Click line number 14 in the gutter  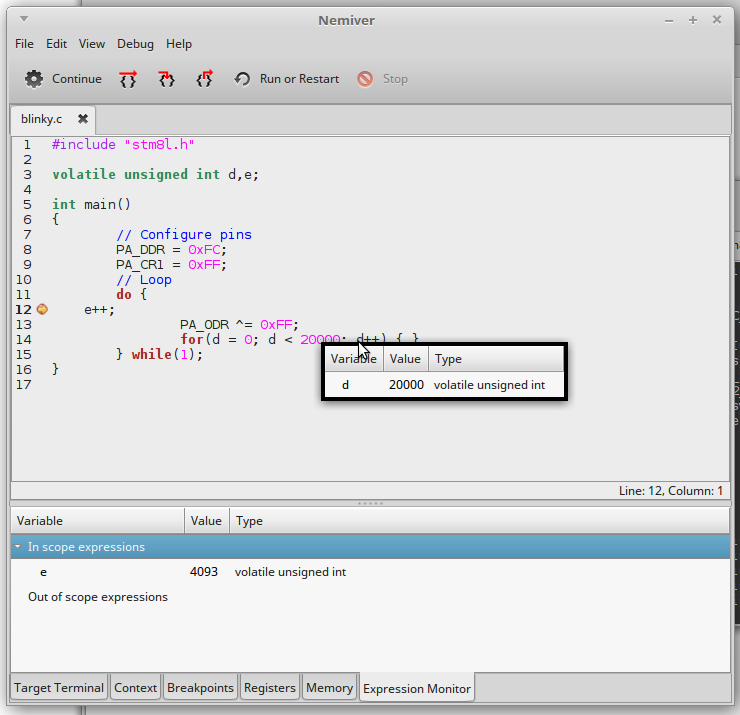pos(24,340)
